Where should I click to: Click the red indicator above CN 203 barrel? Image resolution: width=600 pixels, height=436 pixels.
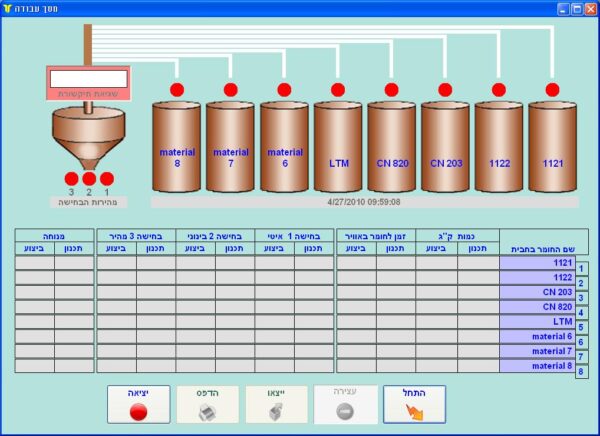(x=445, y=90)
